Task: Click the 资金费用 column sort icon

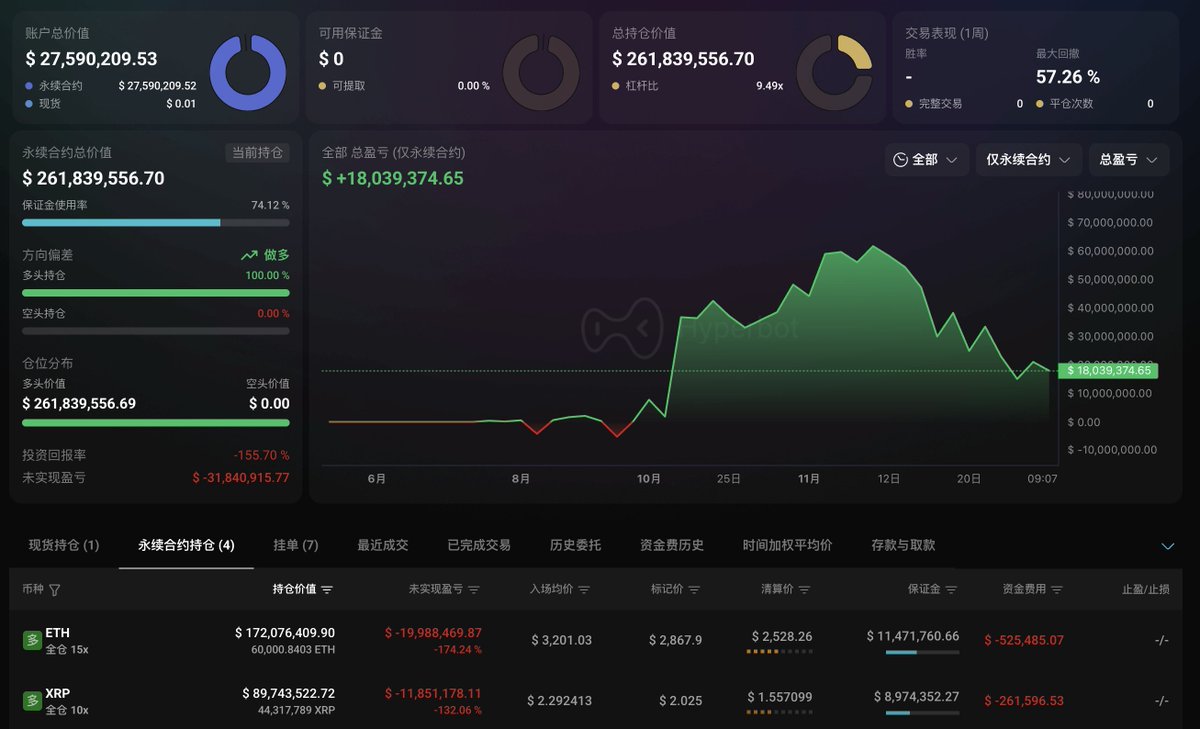Action: 1057,590
